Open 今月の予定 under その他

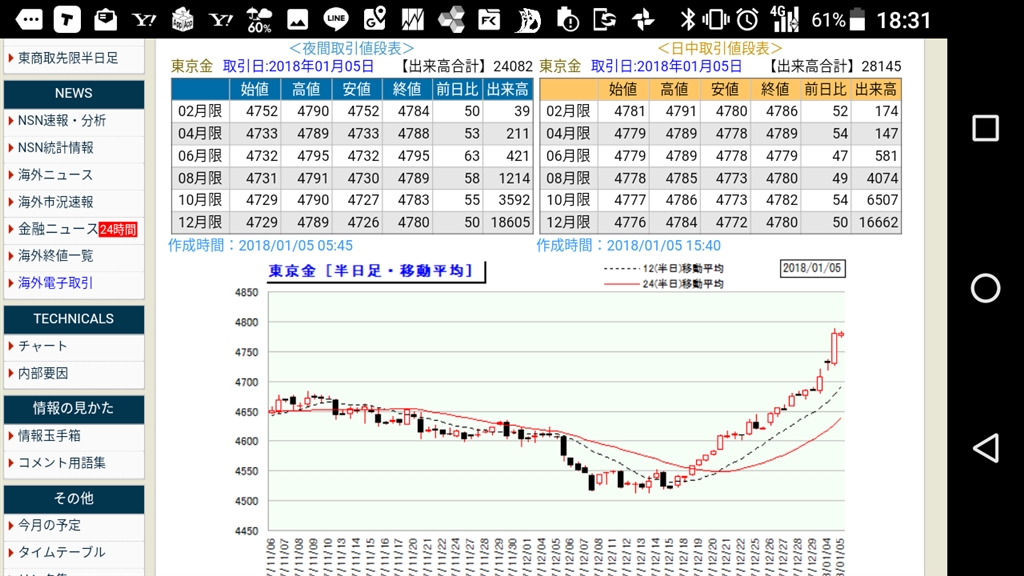point(49,525)
